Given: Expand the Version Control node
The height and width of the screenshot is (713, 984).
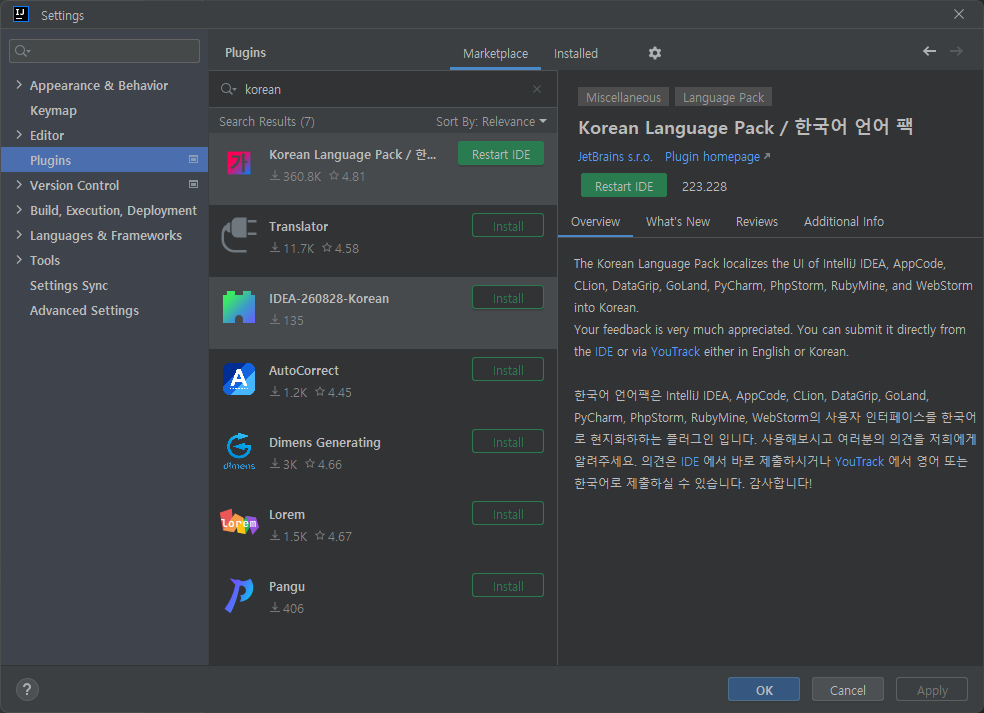Looking at the screenshot, I should point(19,185).
